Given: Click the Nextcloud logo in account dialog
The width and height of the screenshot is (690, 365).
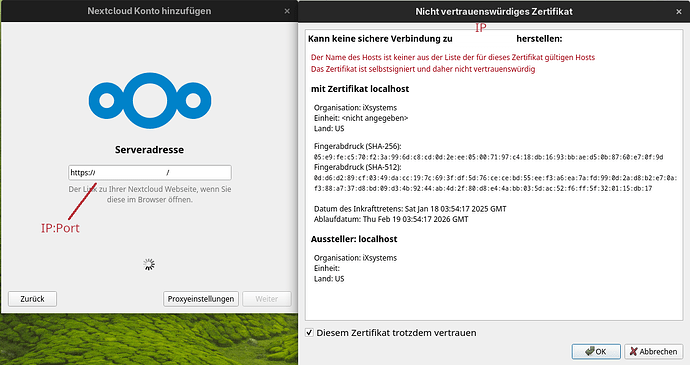Looking at the screenshot, I should pos(150,100).
